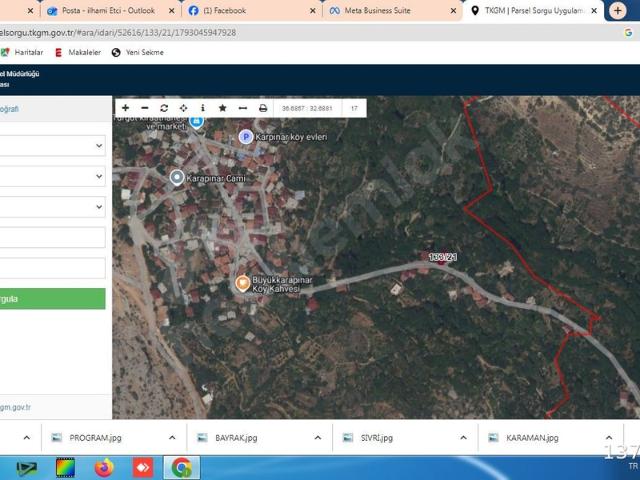Open downloaded file SİVRİ.jpg

[x=376, y=438]
